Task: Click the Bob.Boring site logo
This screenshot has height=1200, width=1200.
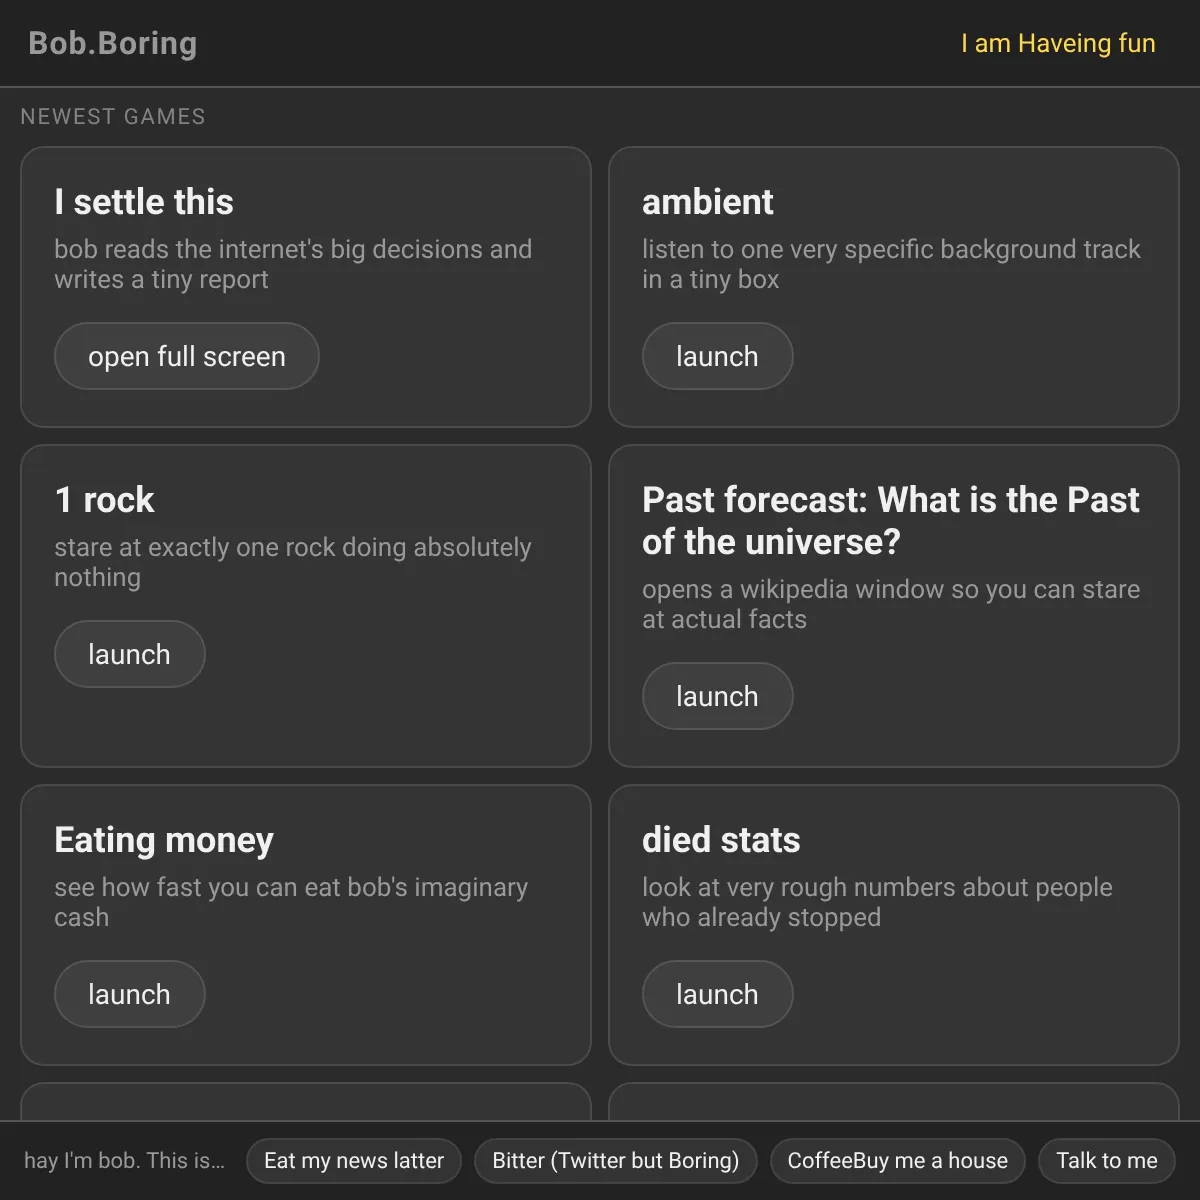Action: coord(113,43)
